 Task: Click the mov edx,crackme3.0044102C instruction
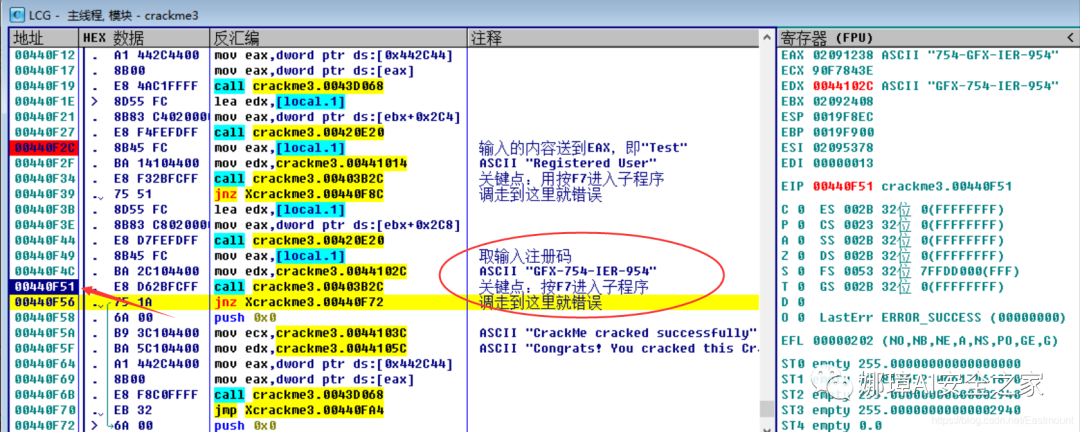coord(310,271)
